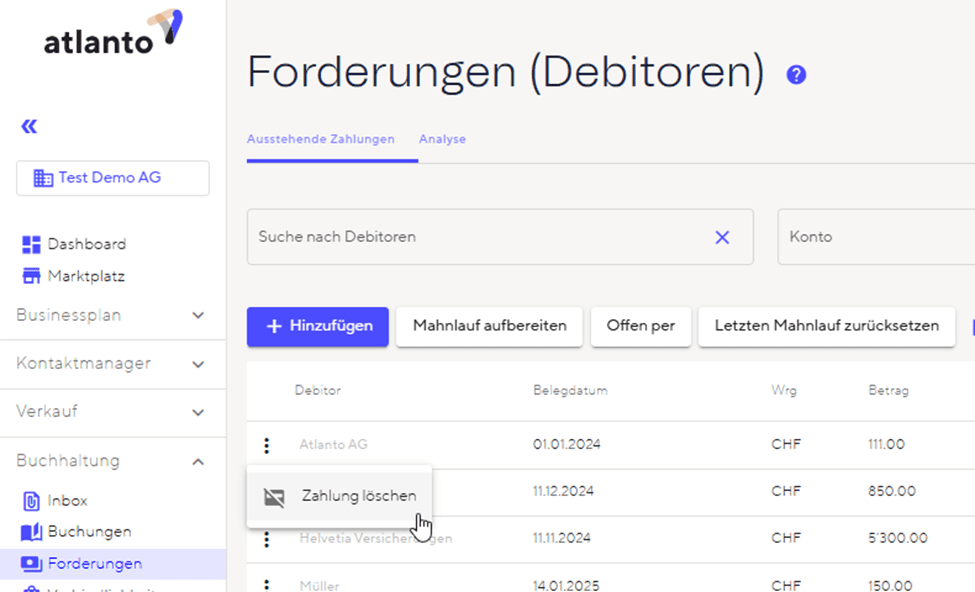The height and width of the screenshot is (592, 975).
Task: Open three-dot menu for Helvetia Versicherungen row
Action: [266, 539]
